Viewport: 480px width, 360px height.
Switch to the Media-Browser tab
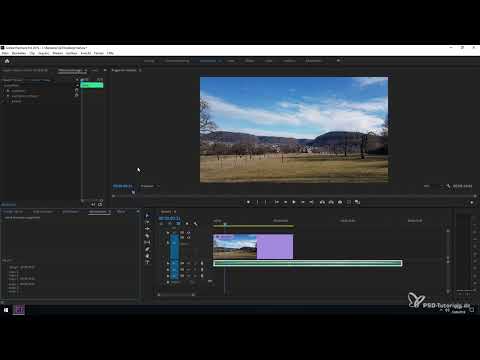pyautogui.click(x=43, y=212)
